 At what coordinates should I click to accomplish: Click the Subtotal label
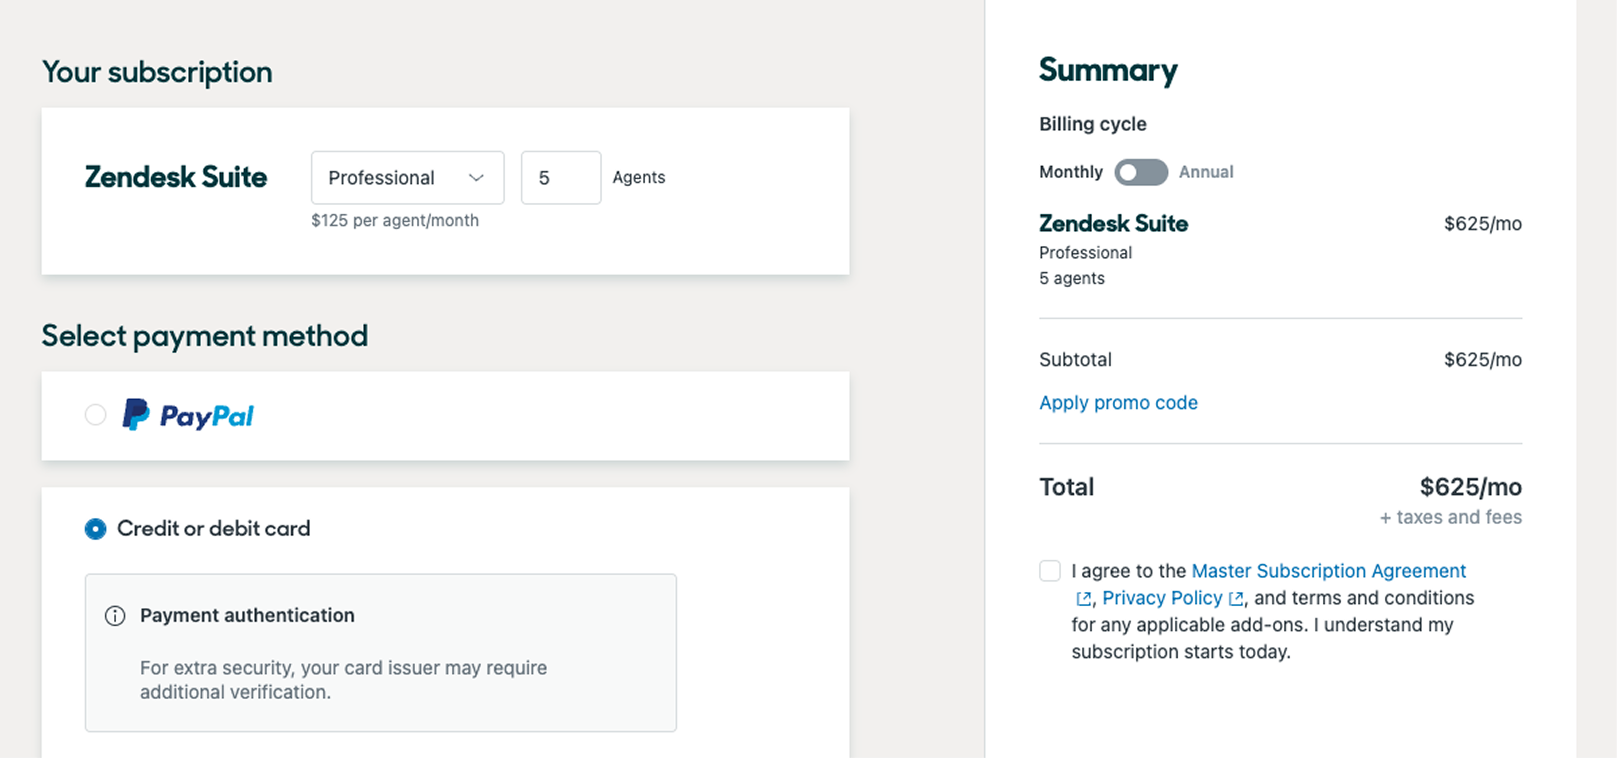[x=1075, y=360]
